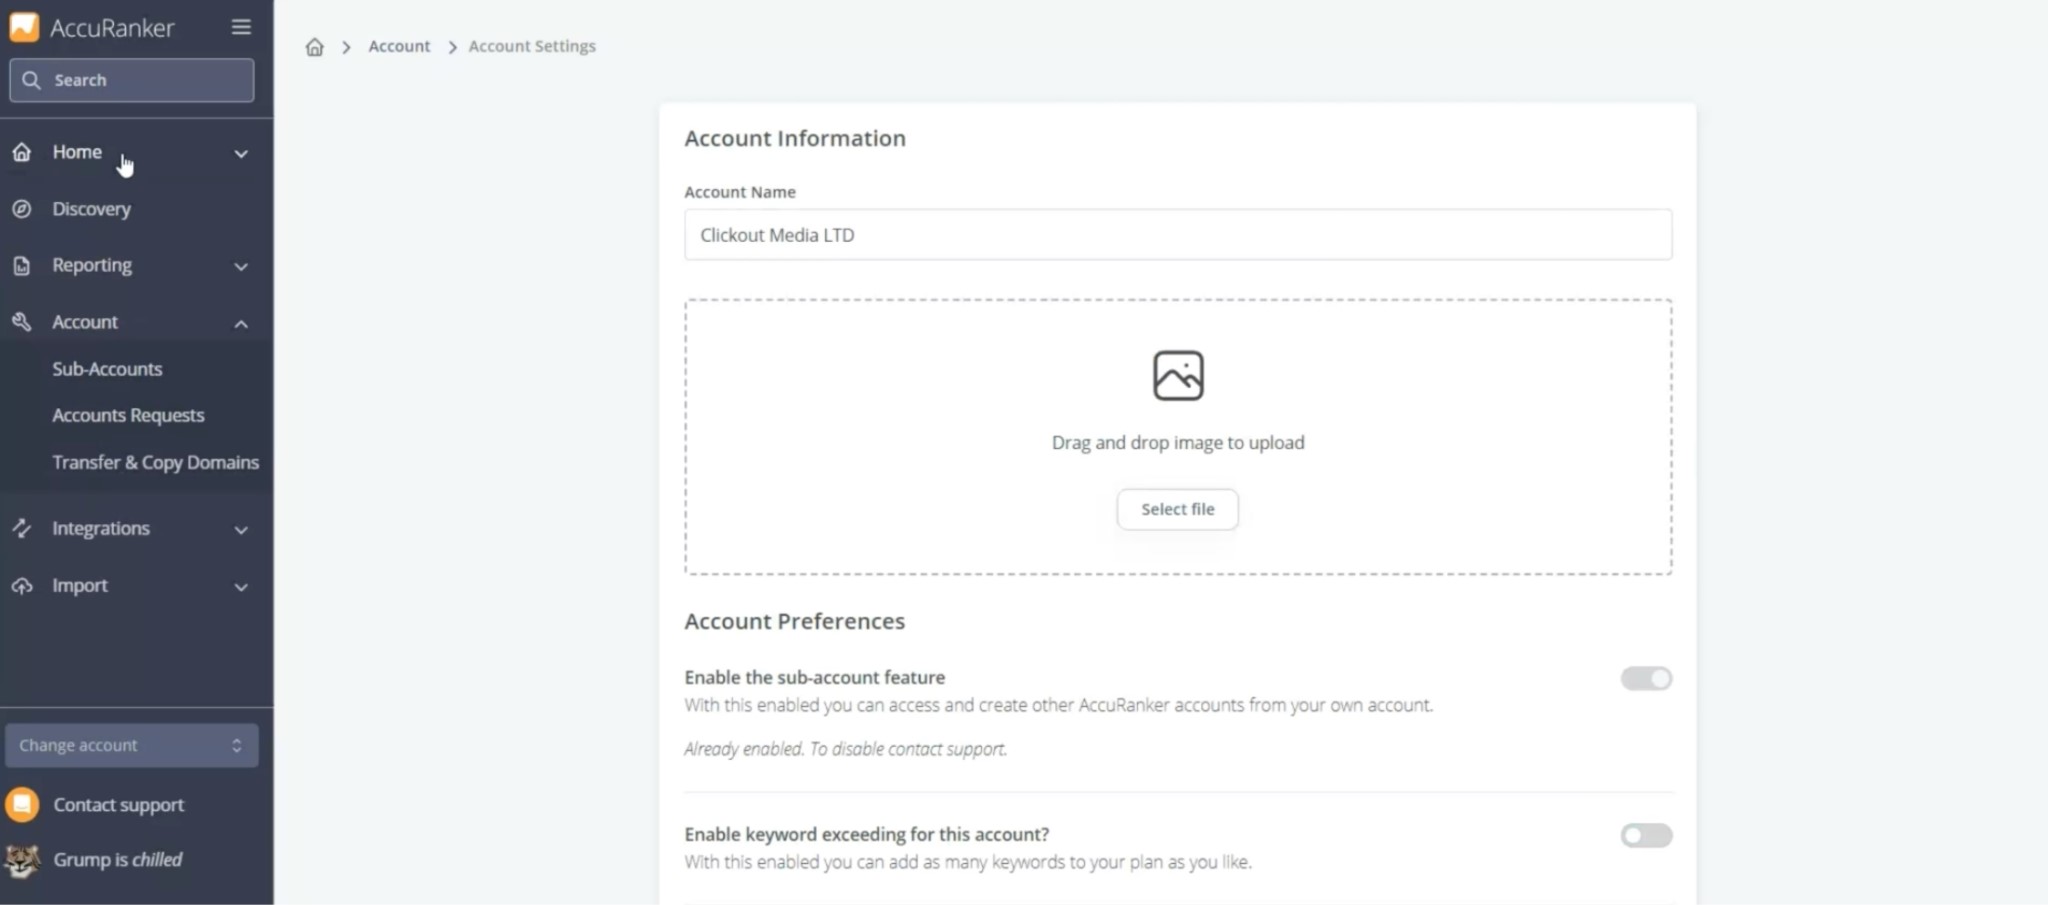This screenshot has height=905, width=2048.
Task: Click 'Account Information' heading
Action: coord(795,138)
